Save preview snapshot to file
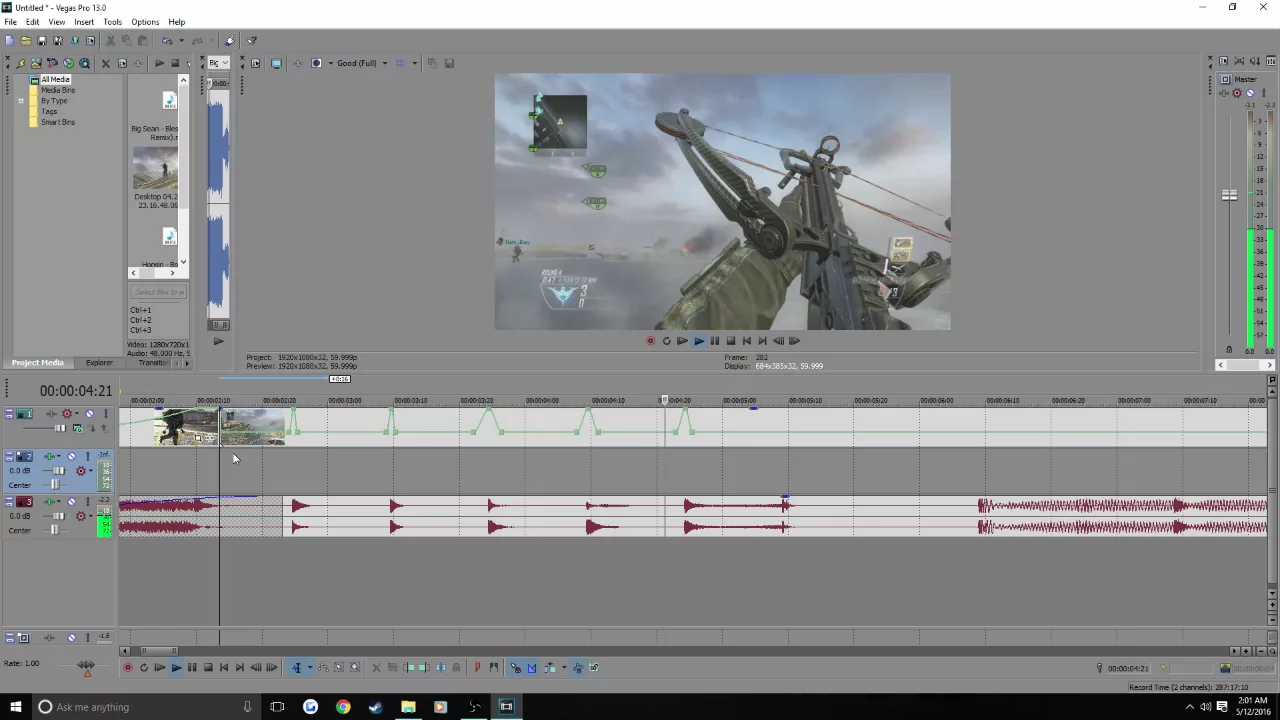 pyautogui.click(x=449, y=63)
